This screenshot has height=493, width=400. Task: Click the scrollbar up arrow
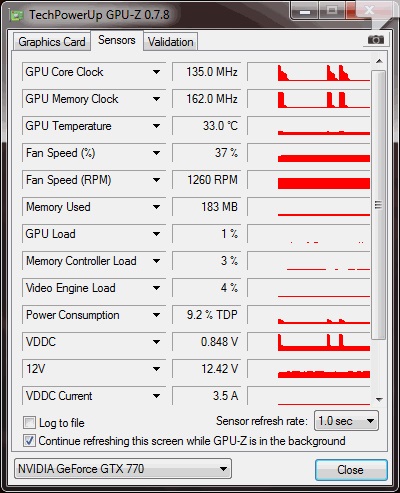(379, 61)
